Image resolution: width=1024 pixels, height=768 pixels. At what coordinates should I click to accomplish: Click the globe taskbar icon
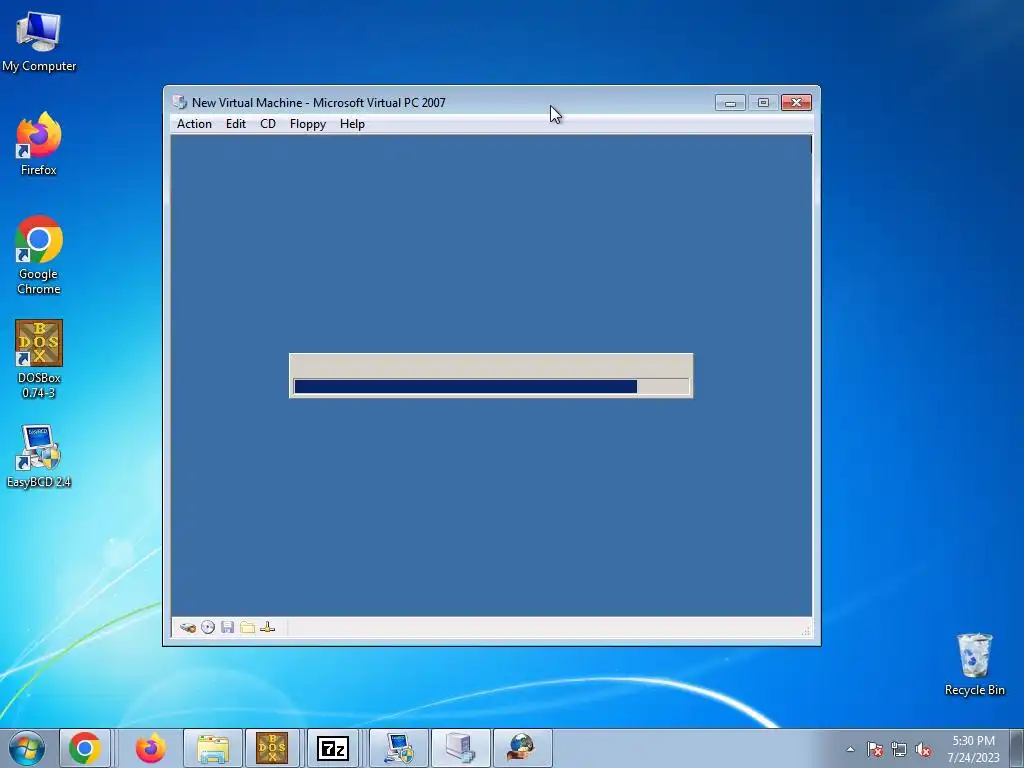522,748
